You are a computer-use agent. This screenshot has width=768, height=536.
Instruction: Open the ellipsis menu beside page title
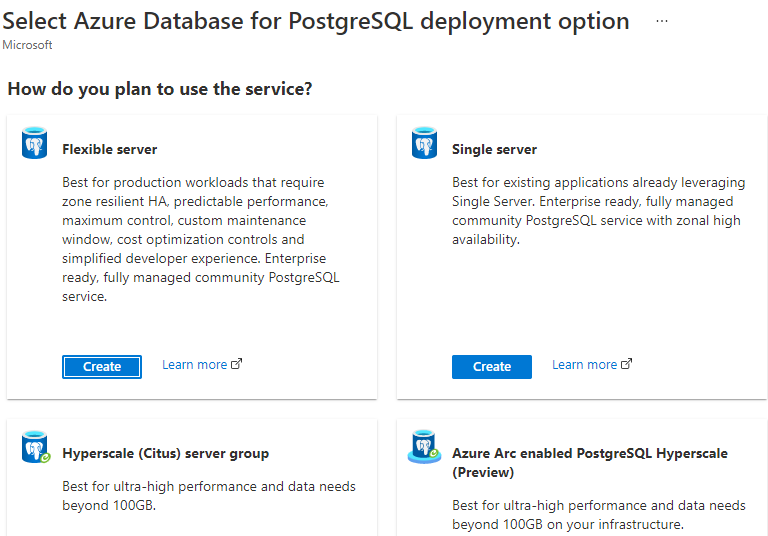662,21
